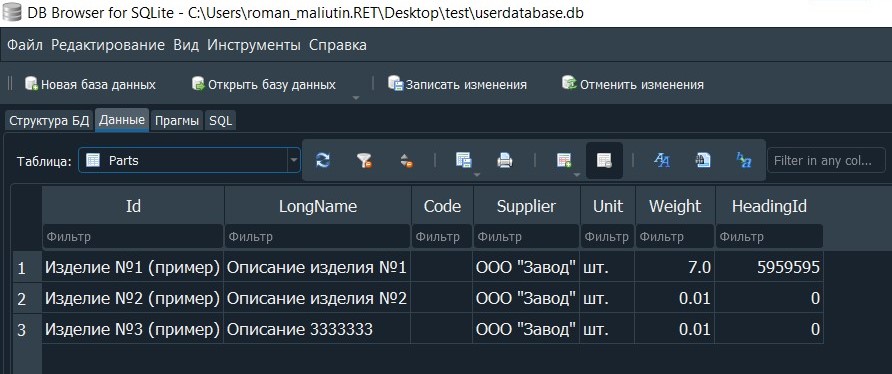Click Записать изменения button
The image size is (892, 374).
point(457,84)
